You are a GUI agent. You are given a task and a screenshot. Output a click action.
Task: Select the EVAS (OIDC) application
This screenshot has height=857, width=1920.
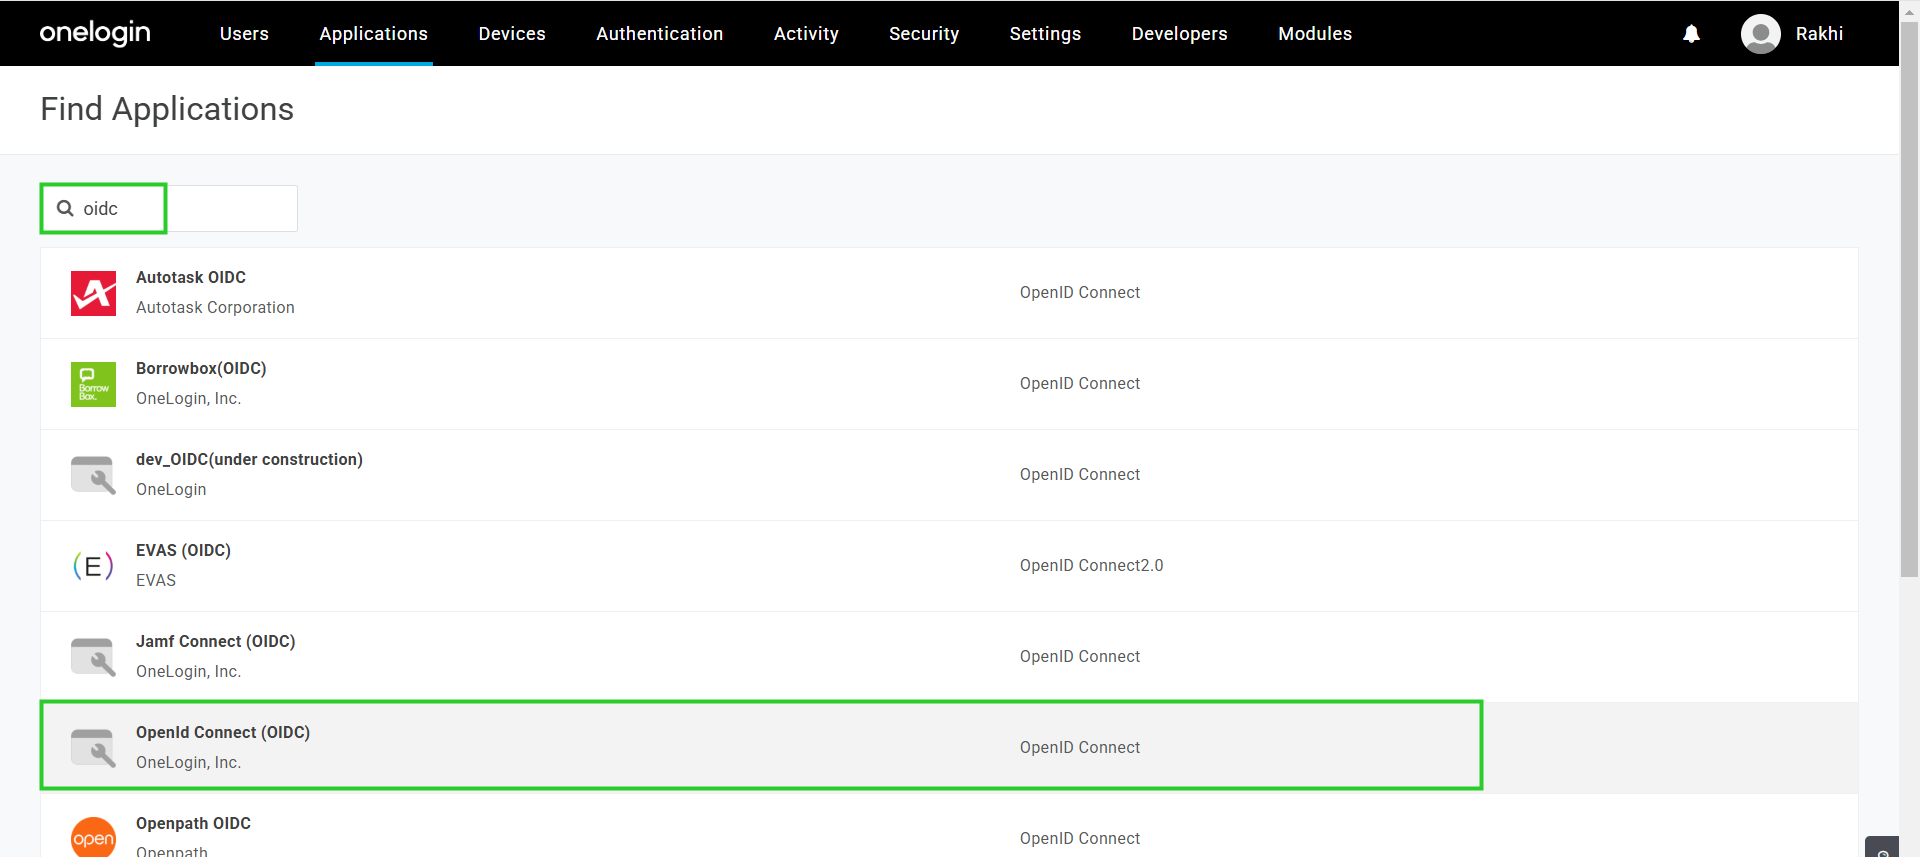tap(949, 566)
